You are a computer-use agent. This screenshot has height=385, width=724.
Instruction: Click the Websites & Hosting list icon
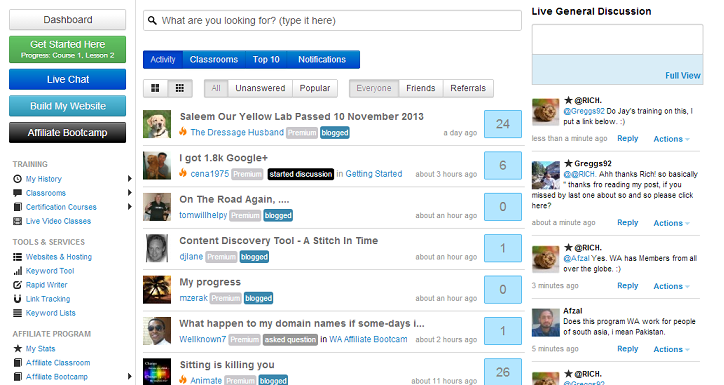pyautogui.click(x=18, y=257)
